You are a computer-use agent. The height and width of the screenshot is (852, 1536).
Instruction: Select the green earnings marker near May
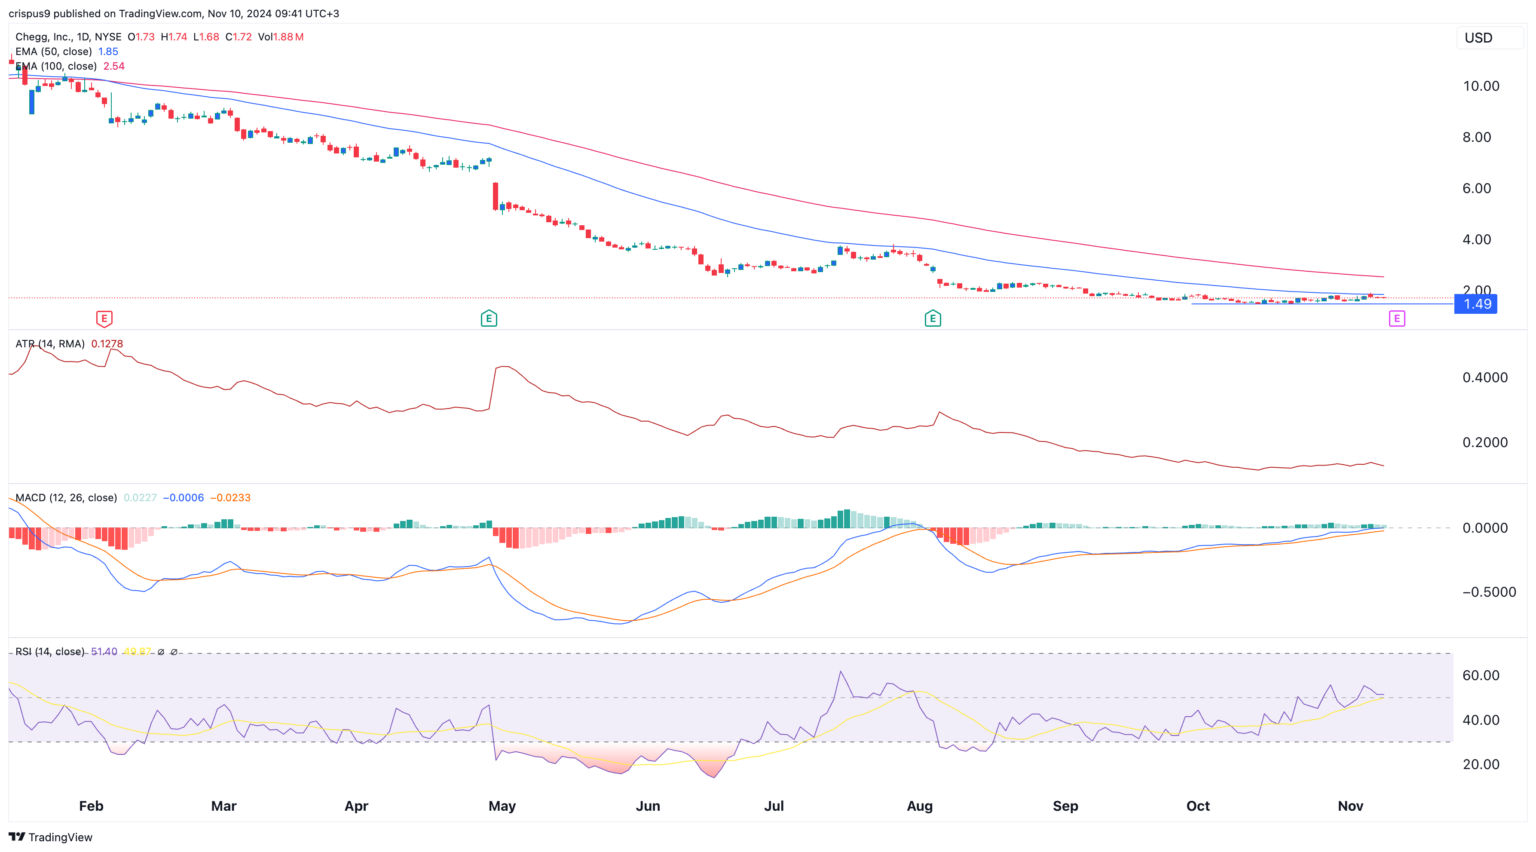489,318
